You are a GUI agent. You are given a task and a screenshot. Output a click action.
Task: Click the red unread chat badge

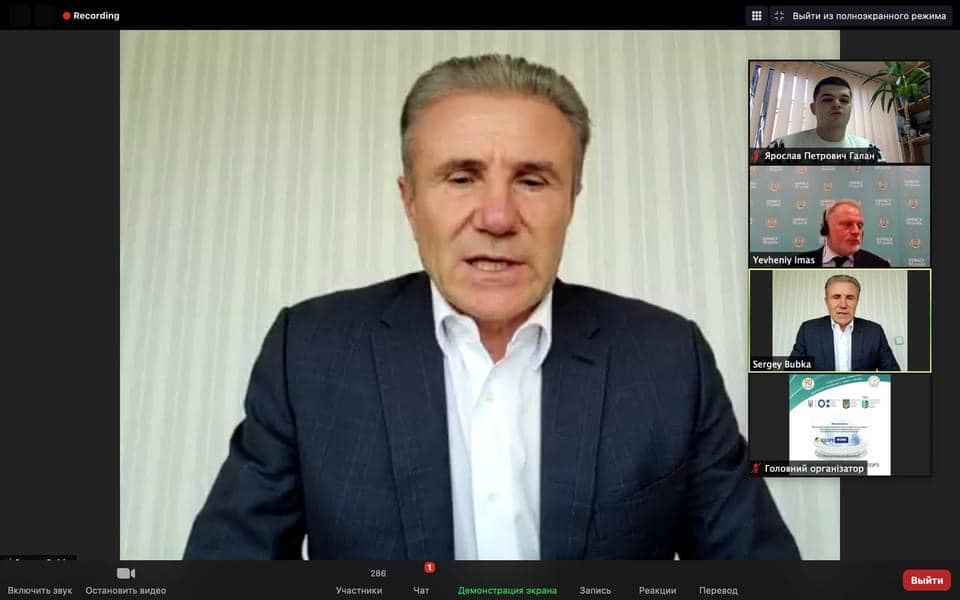430,568
